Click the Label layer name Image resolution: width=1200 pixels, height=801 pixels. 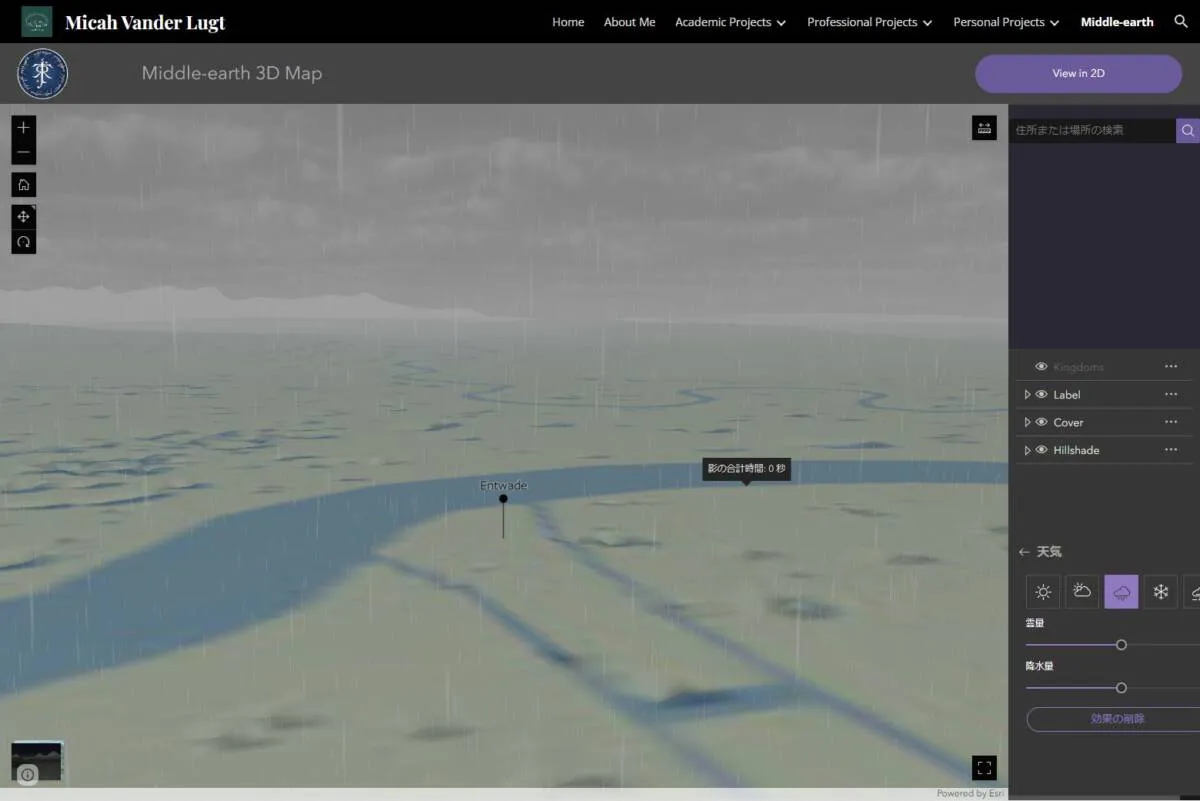point(1066,395)
